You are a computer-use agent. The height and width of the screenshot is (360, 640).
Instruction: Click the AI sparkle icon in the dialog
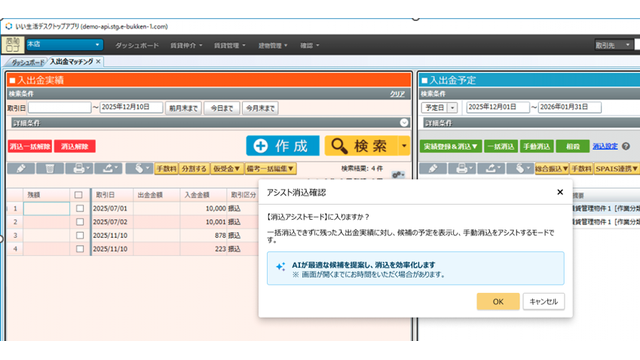[280, 267]
